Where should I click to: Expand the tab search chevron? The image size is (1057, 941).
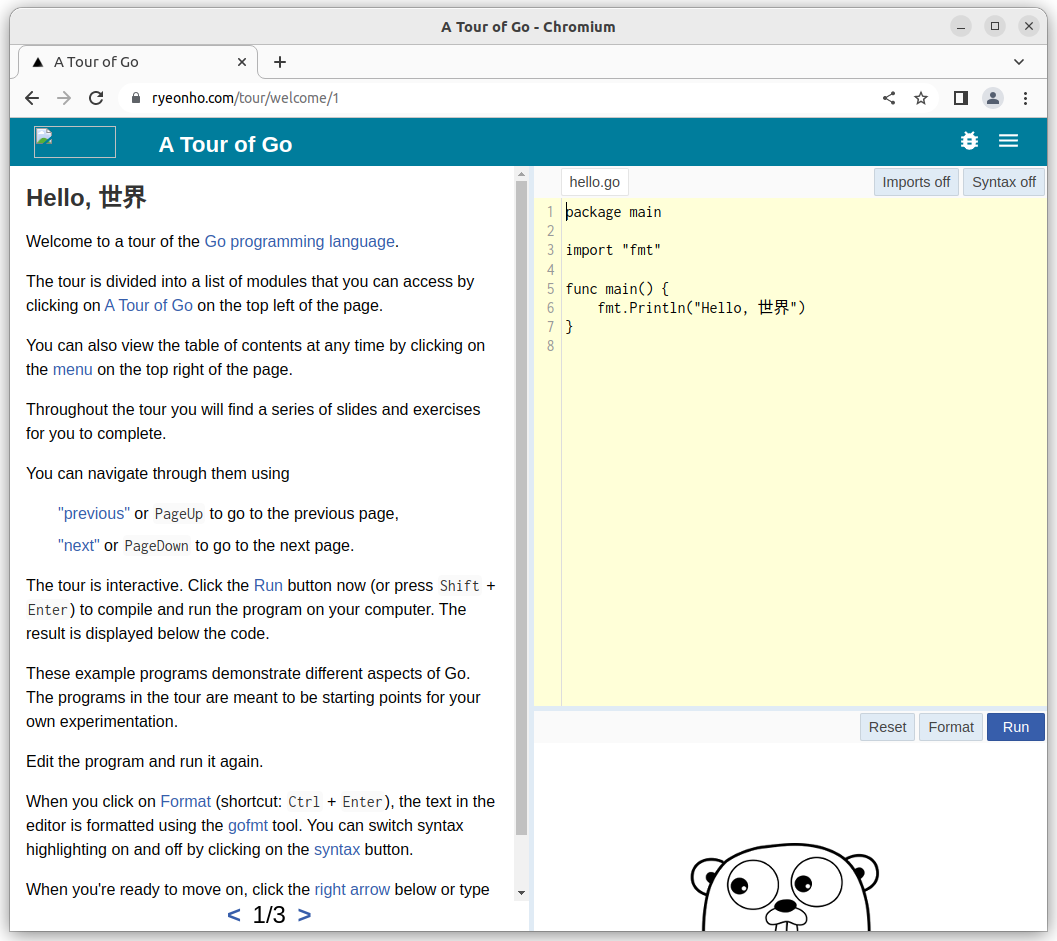coord(1019,62)
